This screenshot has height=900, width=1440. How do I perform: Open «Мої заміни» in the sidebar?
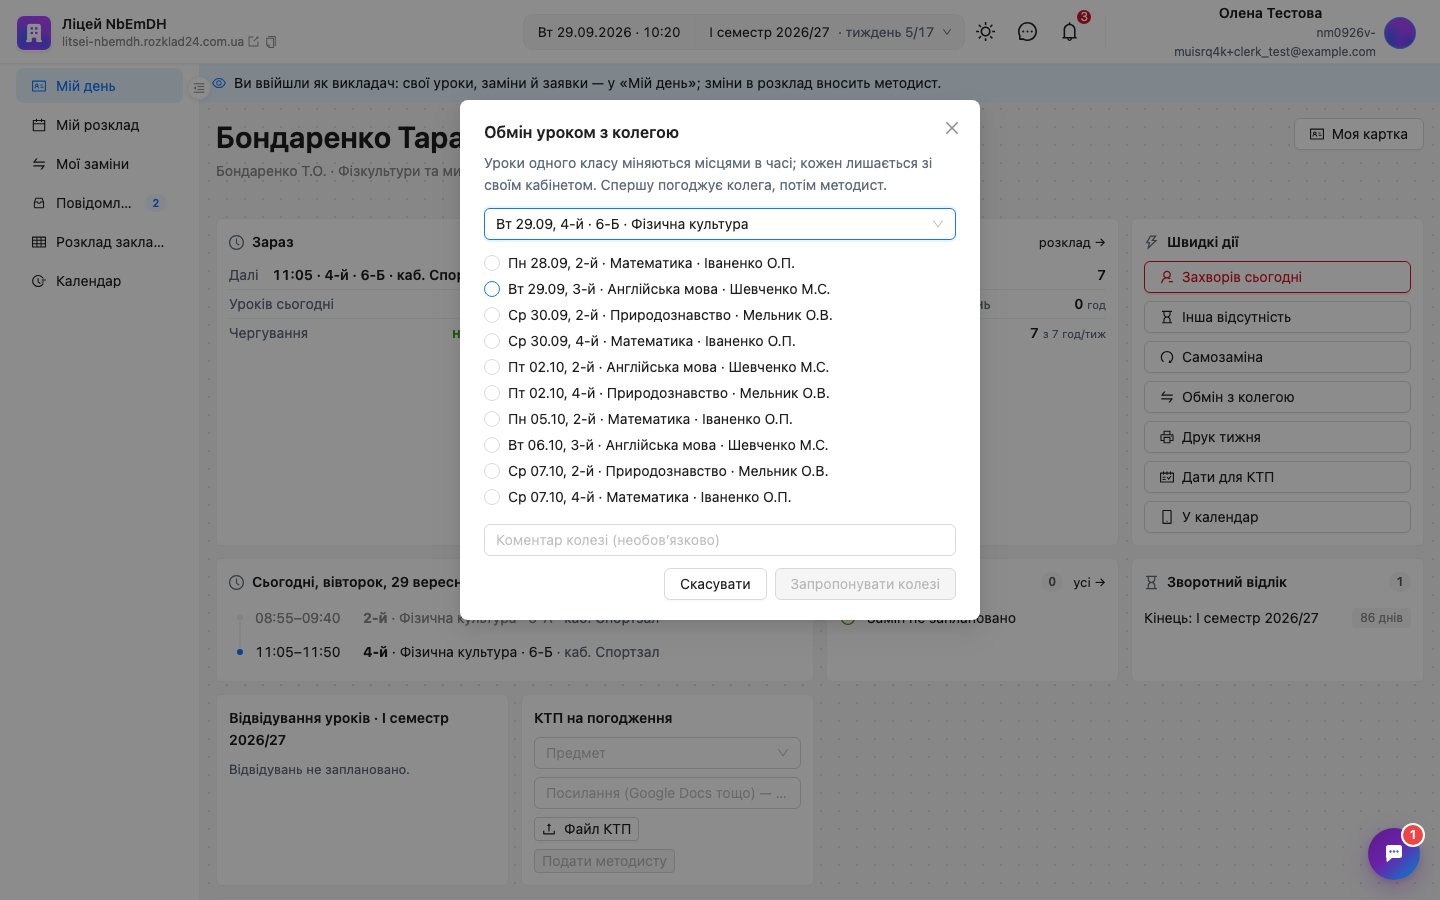(x=99, y=164)
